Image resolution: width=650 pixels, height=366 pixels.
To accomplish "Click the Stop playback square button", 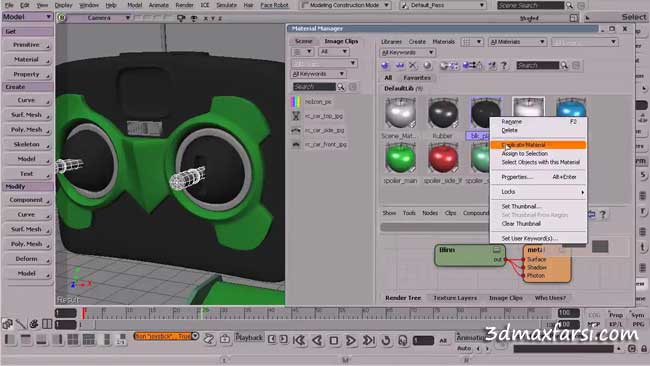I will pos(334,340).
